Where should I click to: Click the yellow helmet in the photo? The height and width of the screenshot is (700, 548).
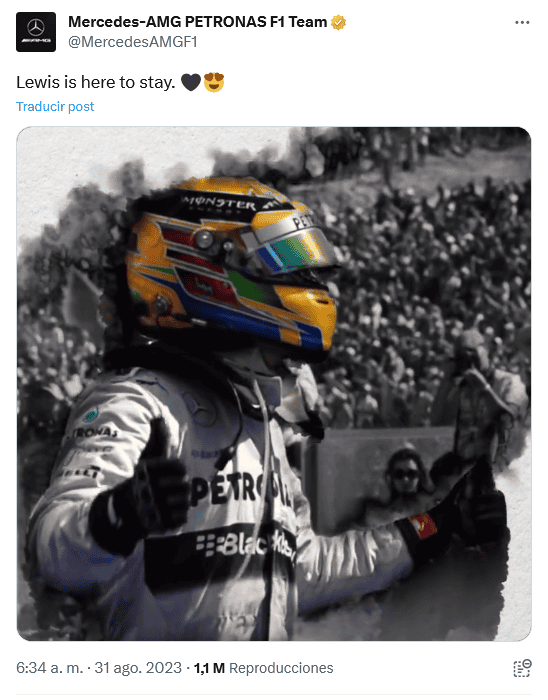(231, 263)
